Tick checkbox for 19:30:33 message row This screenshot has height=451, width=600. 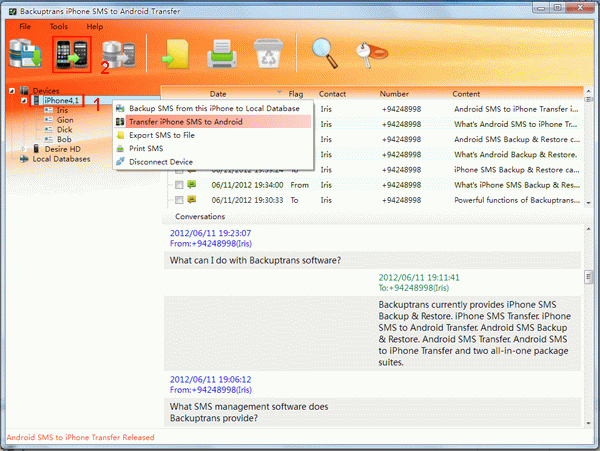click(x=179, y=200)
